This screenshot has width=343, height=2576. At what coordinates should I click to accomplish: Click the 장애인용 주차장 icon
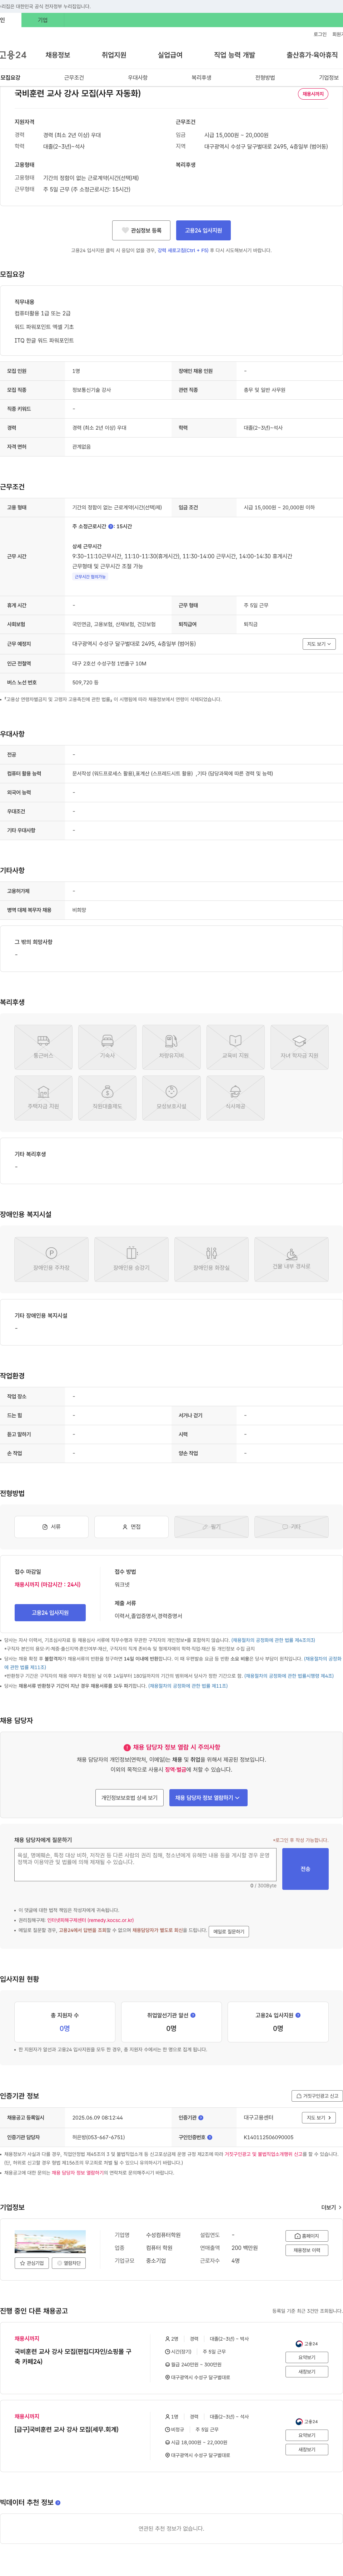[x=51, y=1259]
